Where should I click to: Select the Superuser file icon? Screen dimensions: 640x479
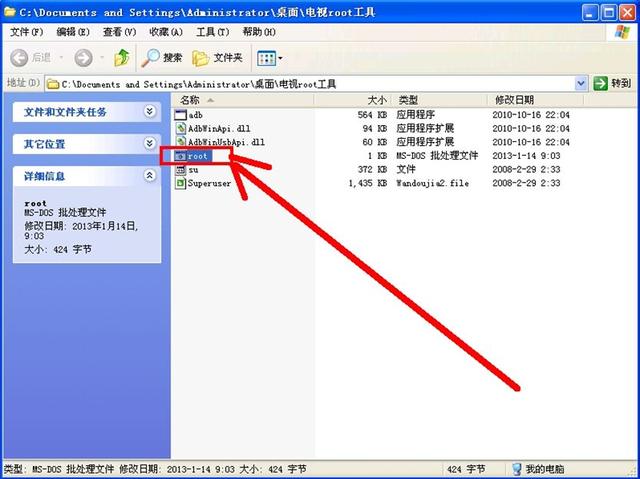pyautogui.click(x=180, y=183)
